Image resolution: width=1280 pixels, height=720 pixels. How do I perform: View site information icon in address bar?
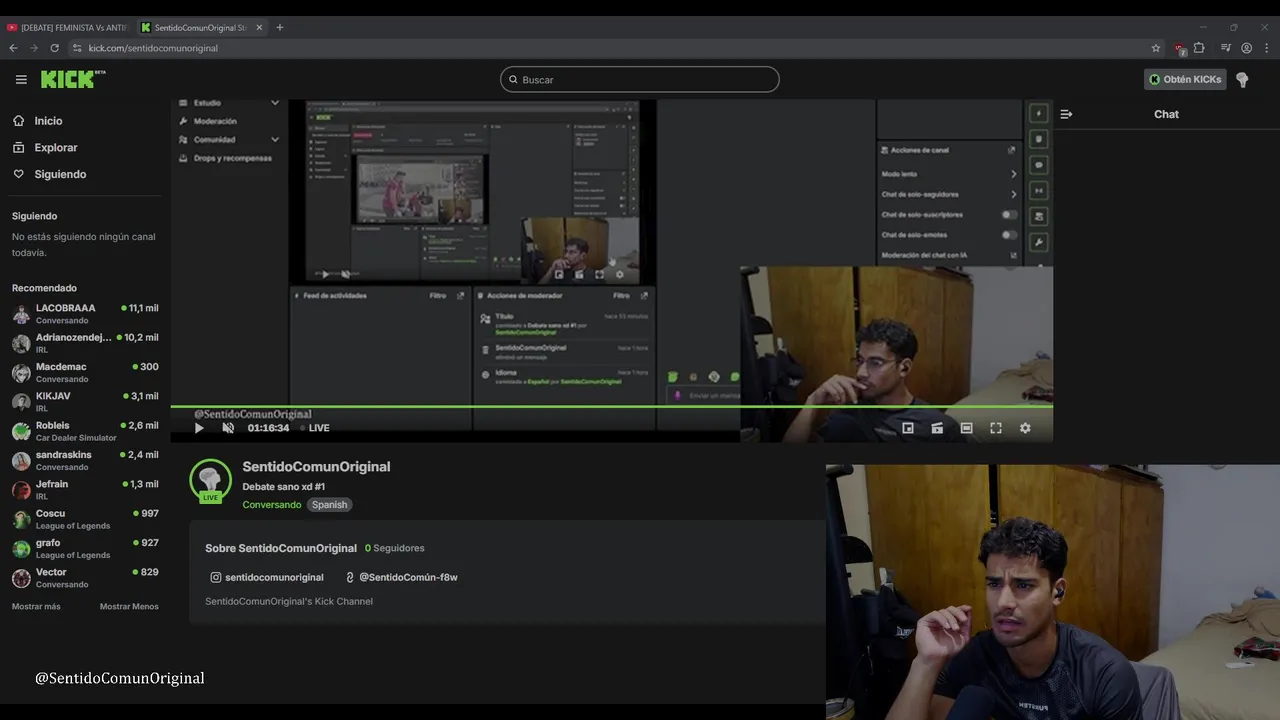tap(78, 48)
